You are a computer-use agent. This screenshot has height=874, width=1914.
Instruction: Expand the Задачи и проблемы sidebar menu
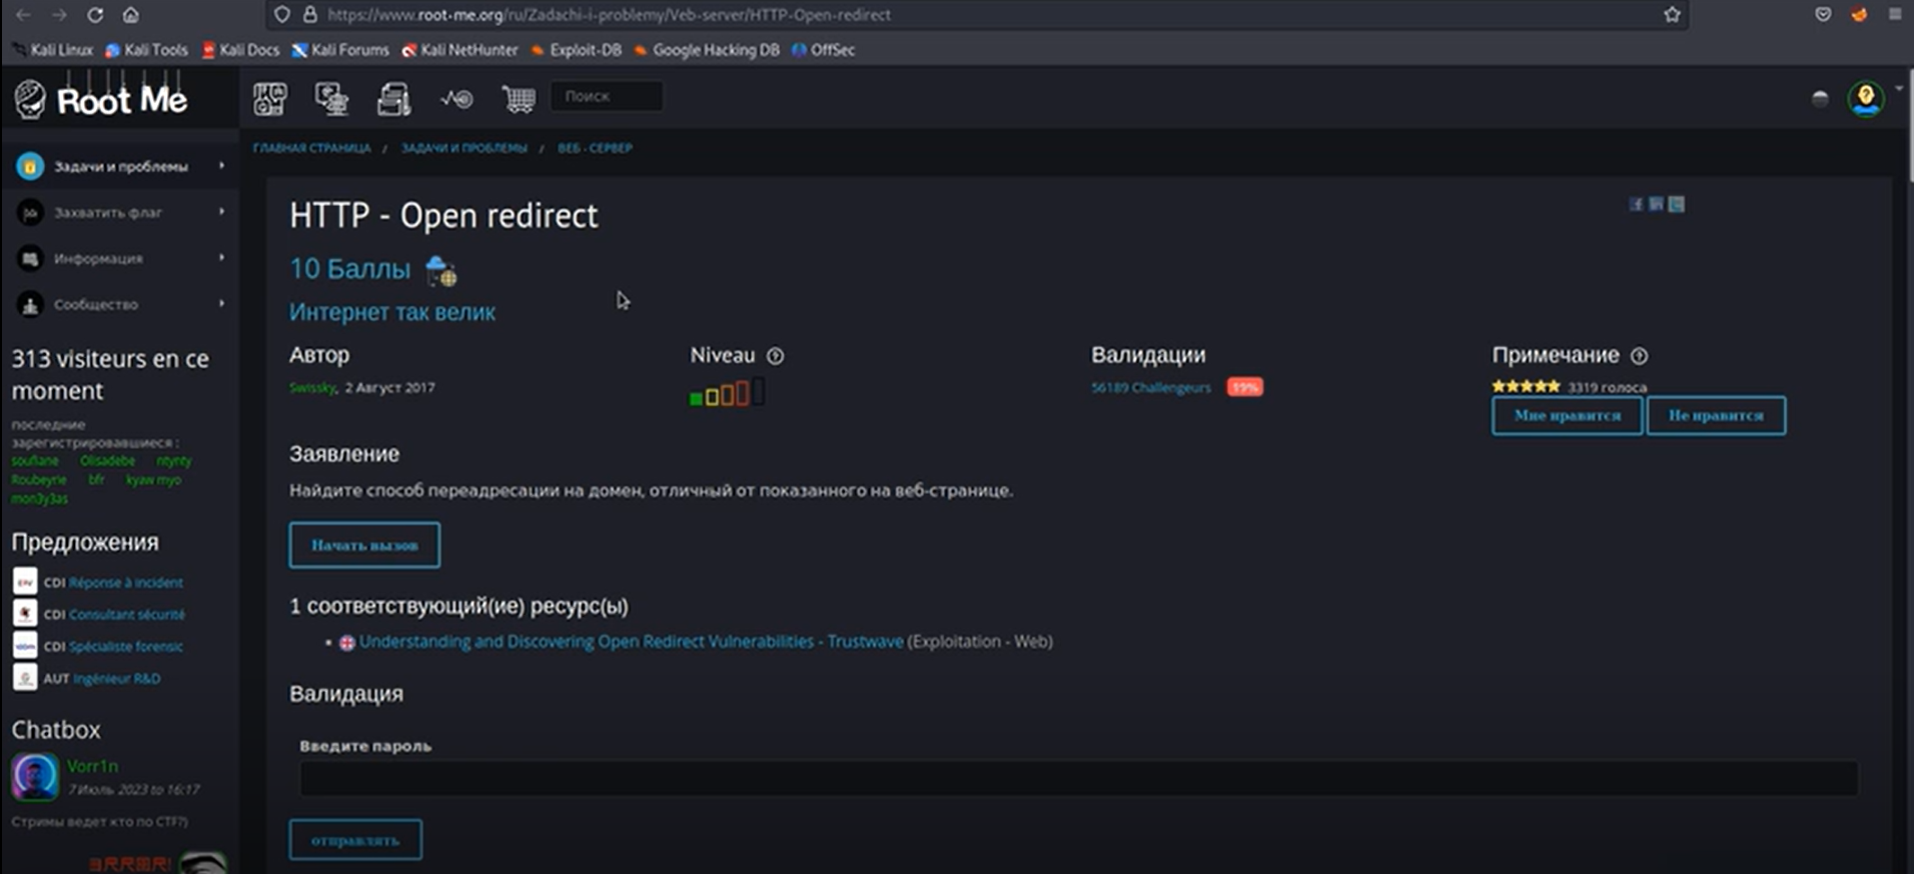pos(120,167)
